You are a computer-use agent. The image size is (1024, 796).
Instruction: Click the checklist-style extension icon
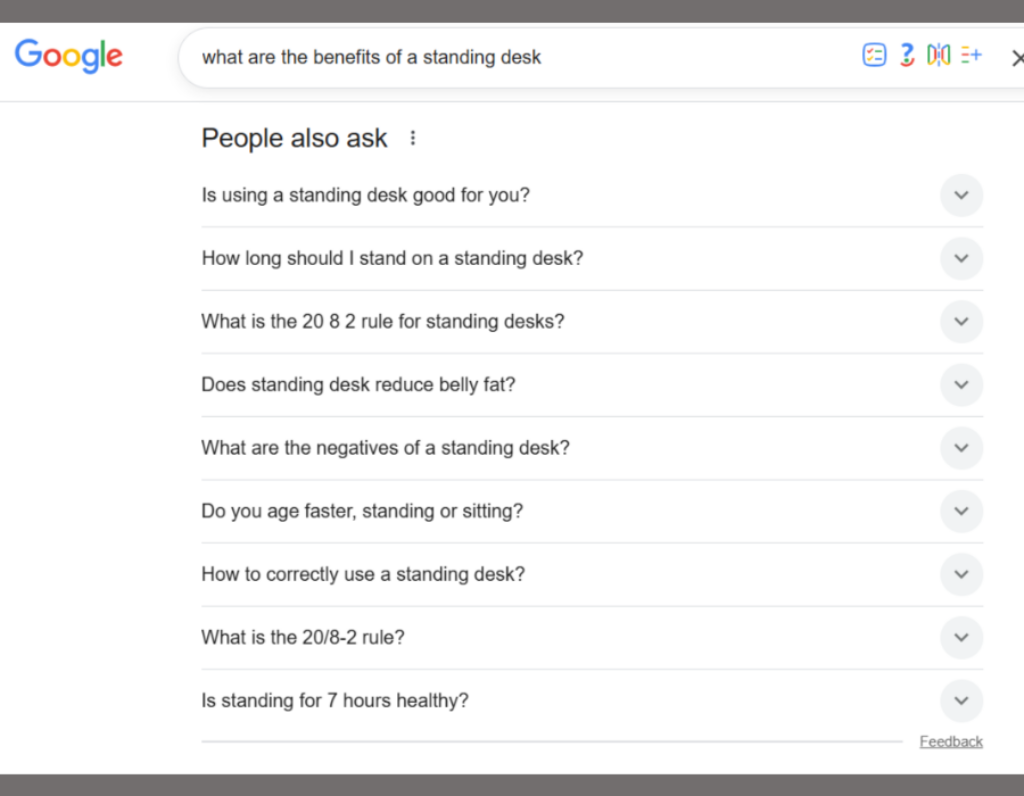pos(874,56)
